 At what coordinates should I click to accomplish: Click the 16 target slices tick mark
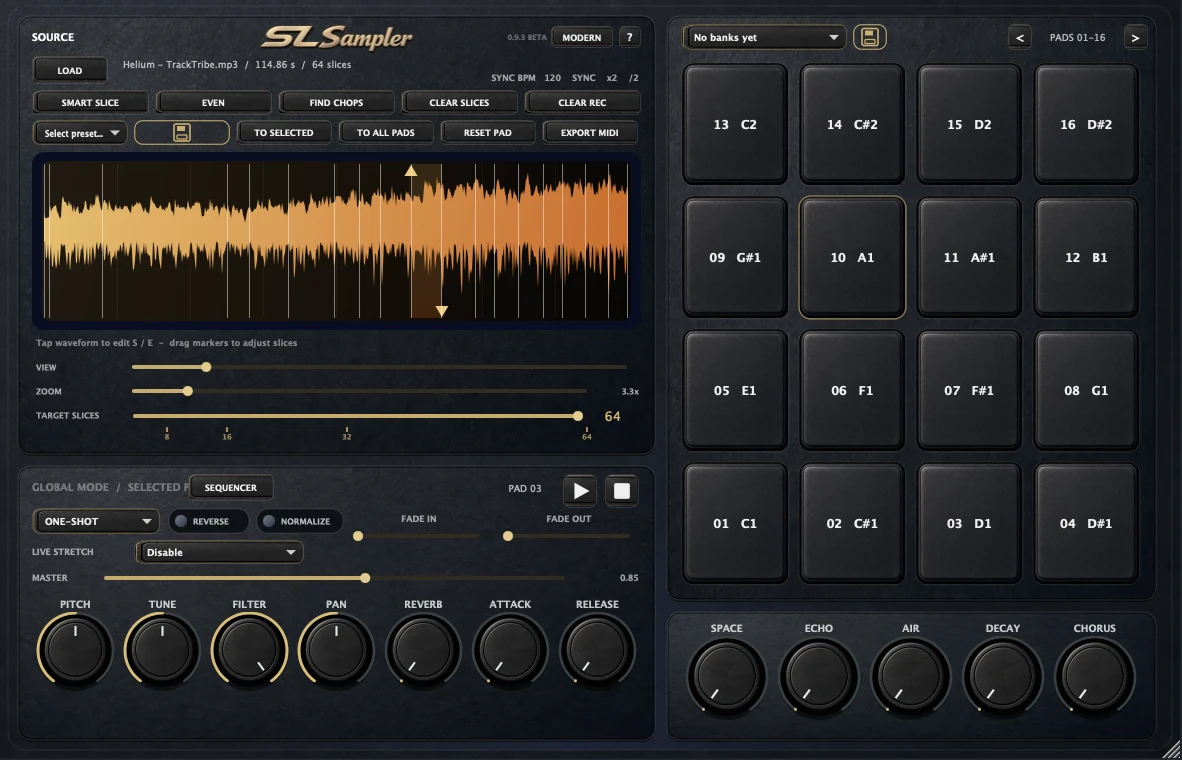227,434
